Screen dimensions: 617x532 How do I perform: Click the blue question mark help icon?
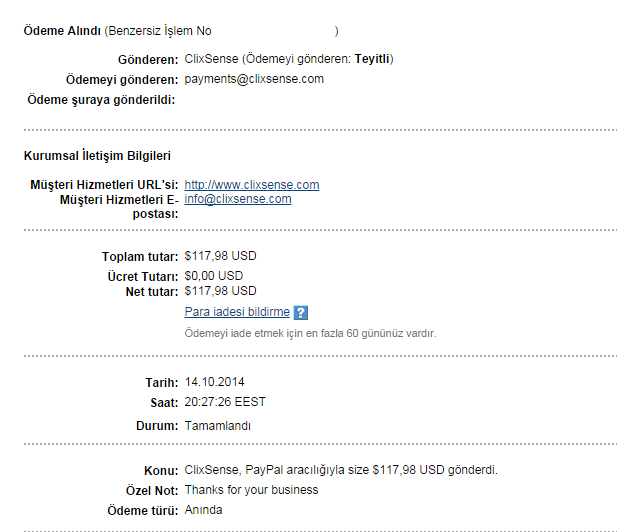point(301,313)
